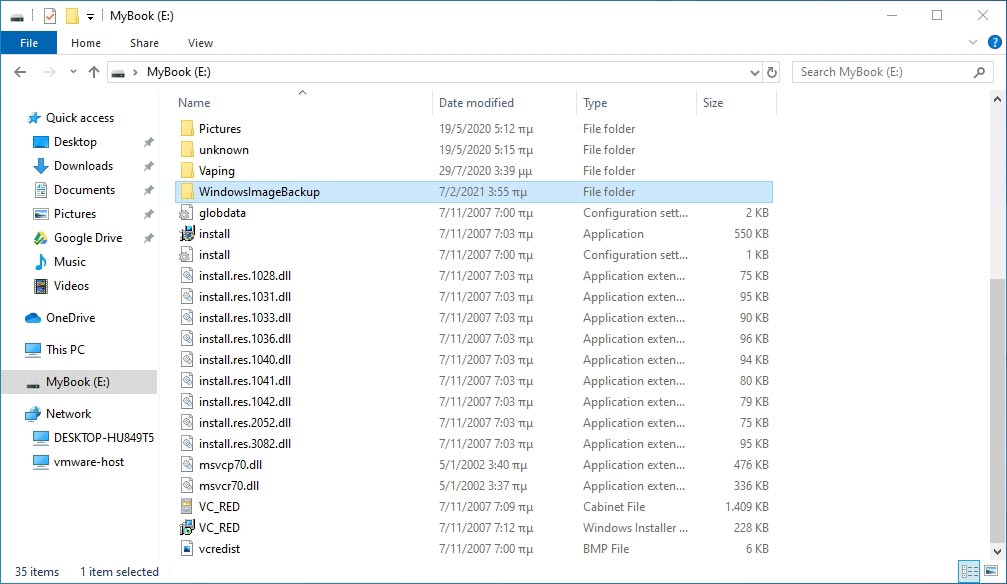Expand the ribbon with the chevron

click(972, 42)
